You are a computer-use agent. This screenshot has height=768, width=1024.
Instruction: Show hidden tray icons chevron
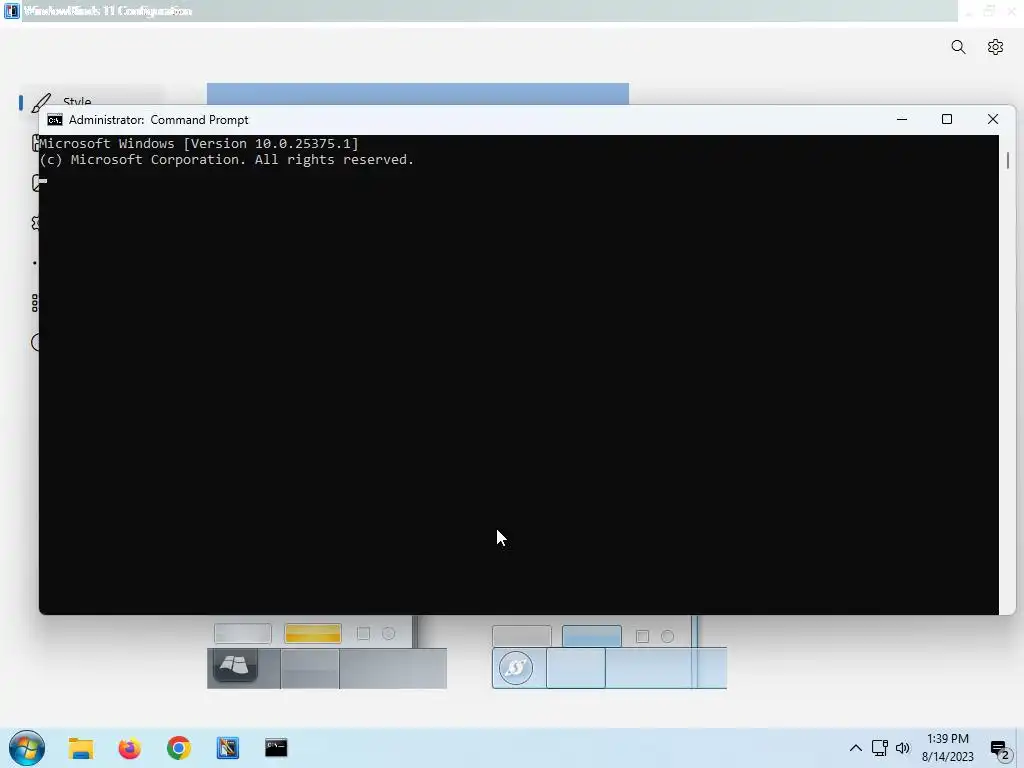click(x=856, y=748)
